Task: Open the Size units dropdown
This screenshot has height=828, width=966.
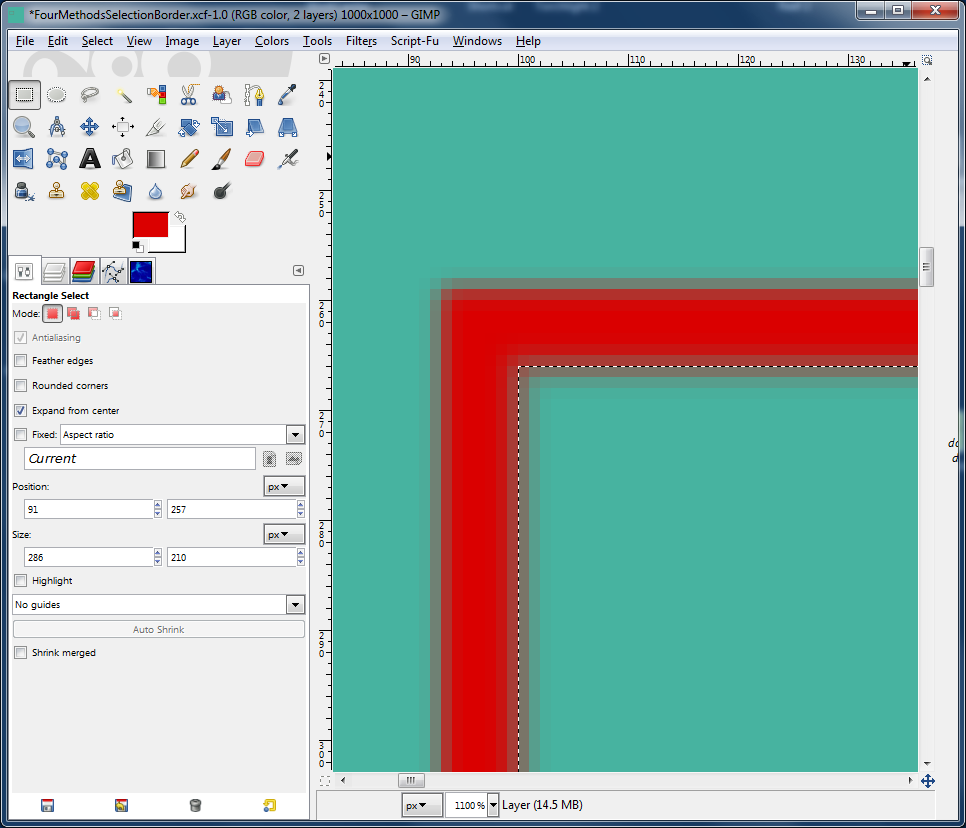Action: click(x=284, y=533)
